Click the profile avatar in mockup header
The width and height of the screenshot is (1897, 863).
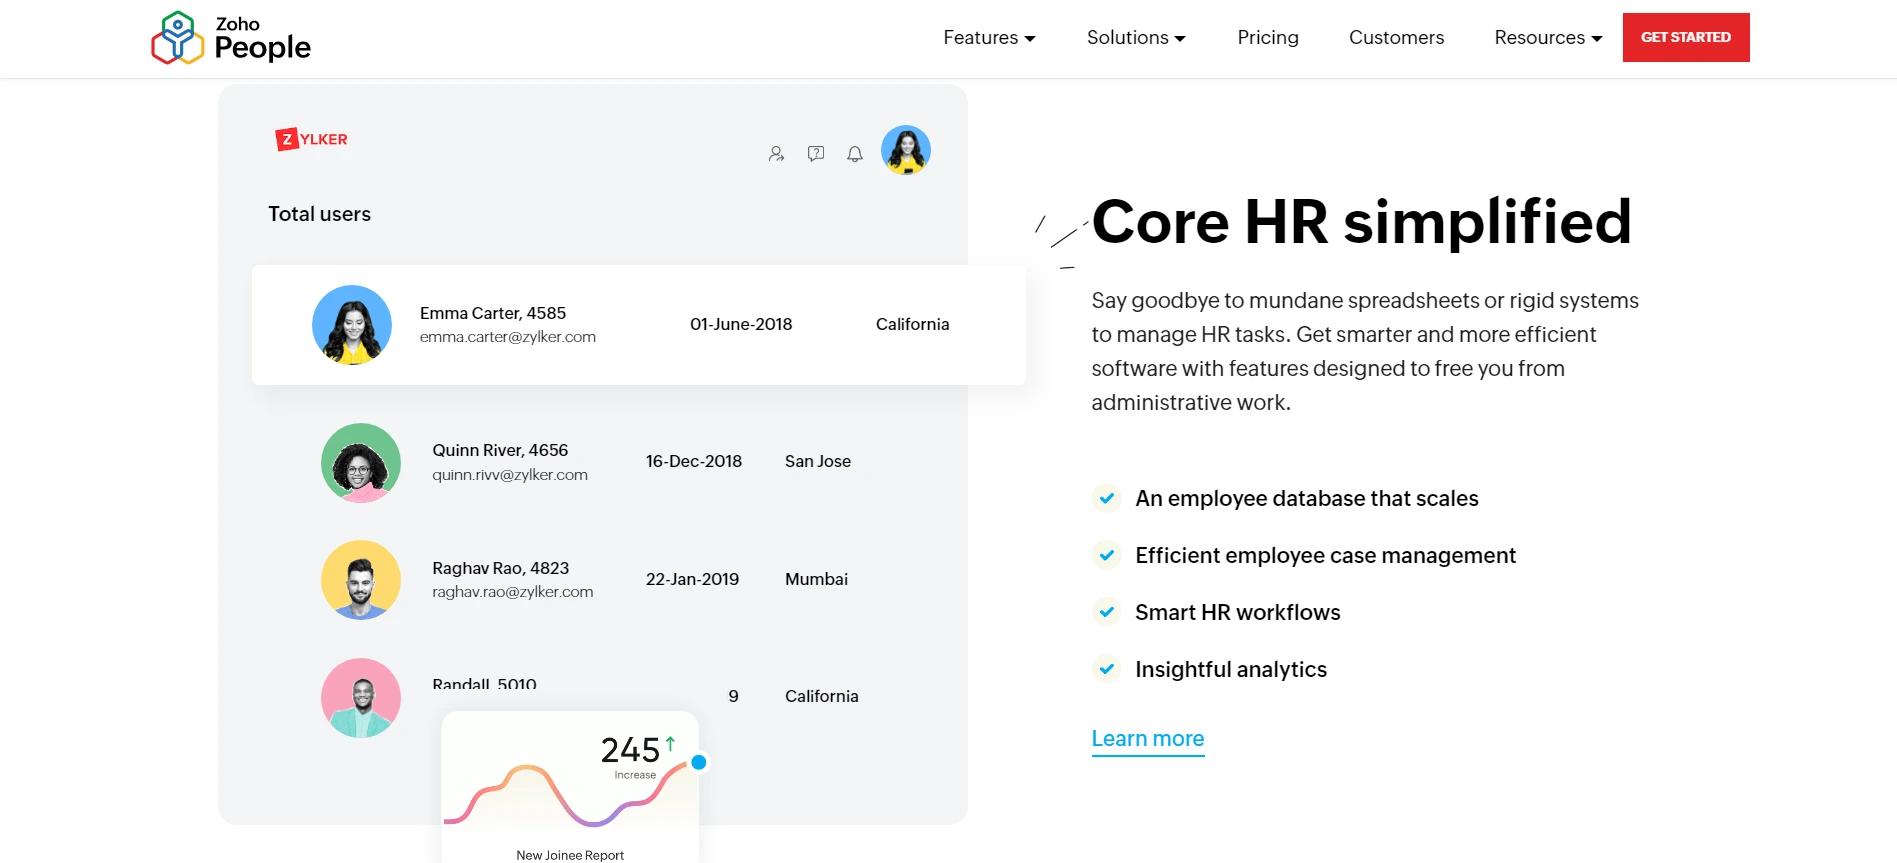point(906,150)
